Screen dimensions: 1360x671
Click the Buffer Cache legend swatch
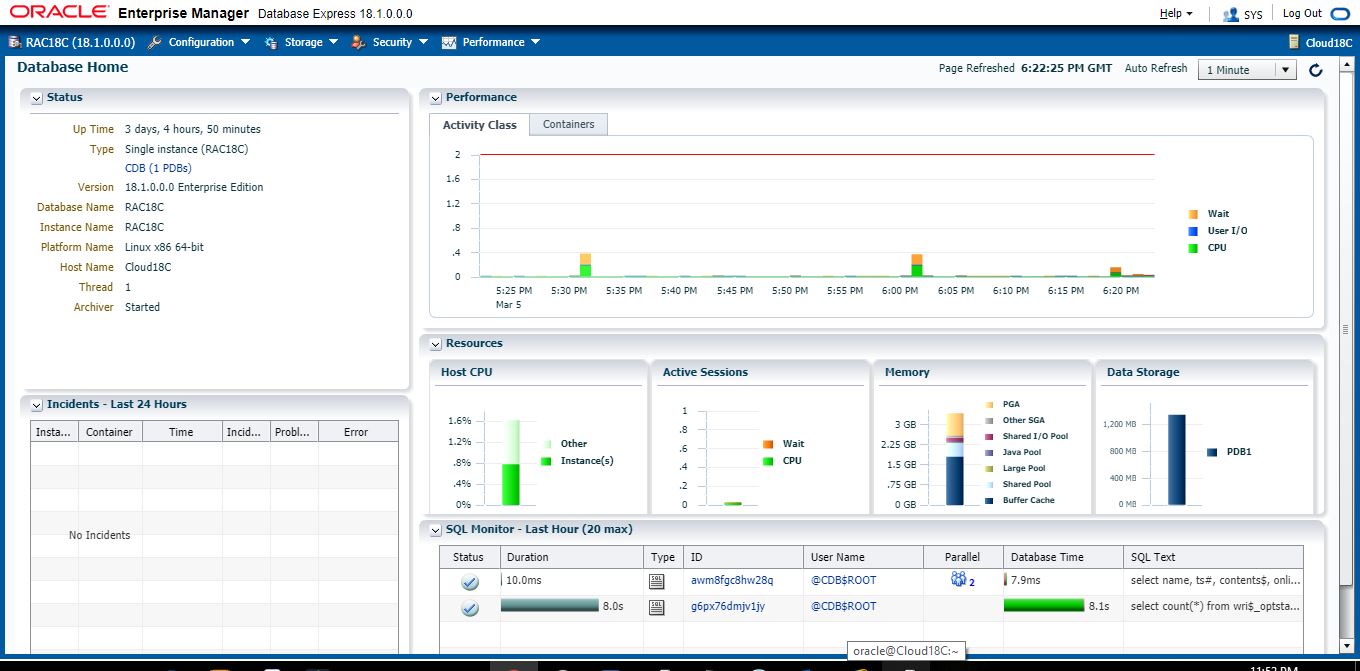tap(989, 500)
